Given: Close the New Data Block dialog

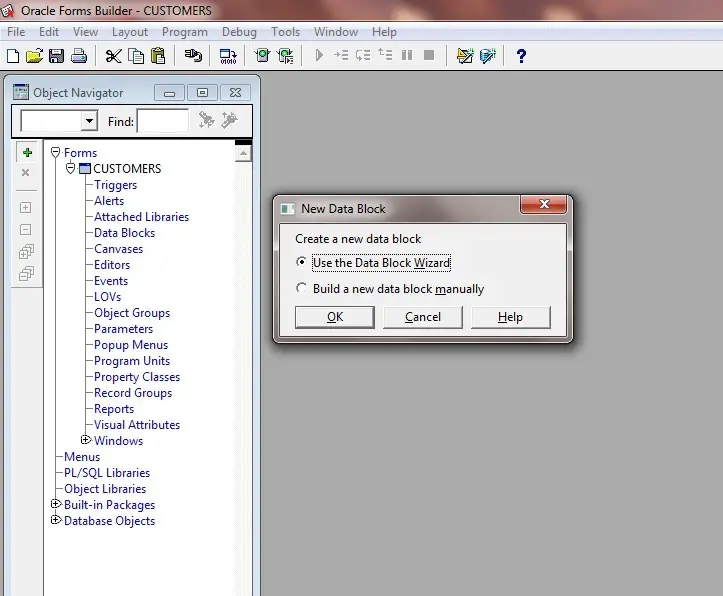Looking at the screenshot, I should click(544, 204).
